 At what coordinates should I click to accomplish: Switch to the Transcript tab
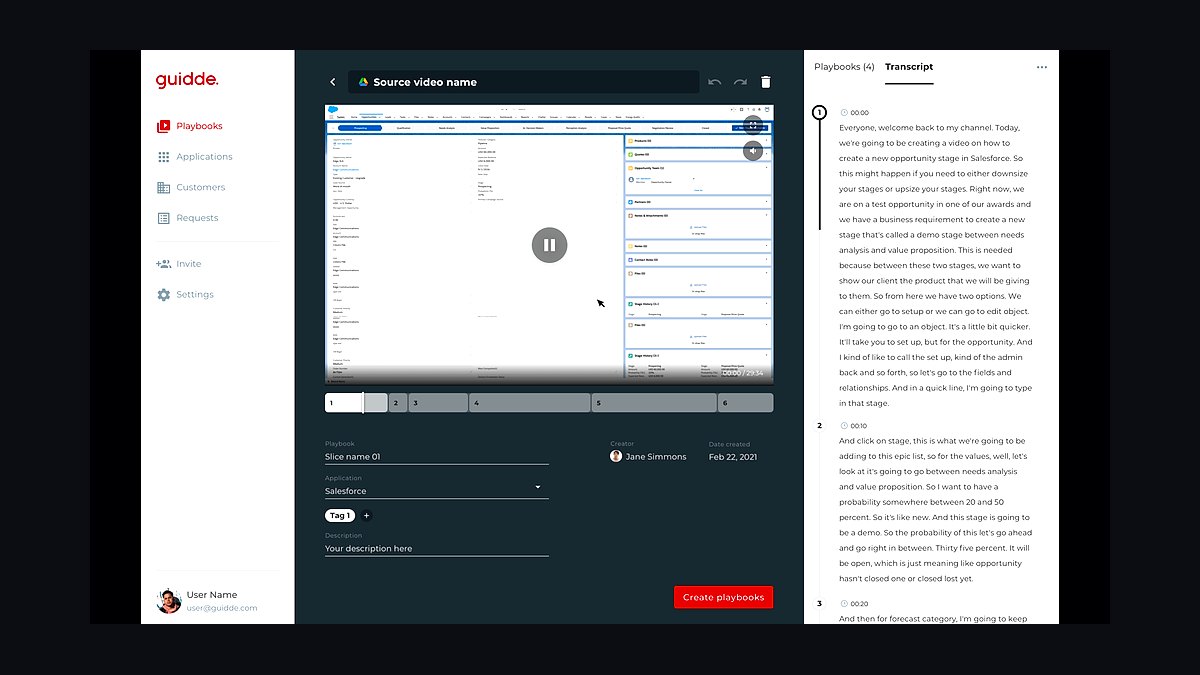point(909,67)
